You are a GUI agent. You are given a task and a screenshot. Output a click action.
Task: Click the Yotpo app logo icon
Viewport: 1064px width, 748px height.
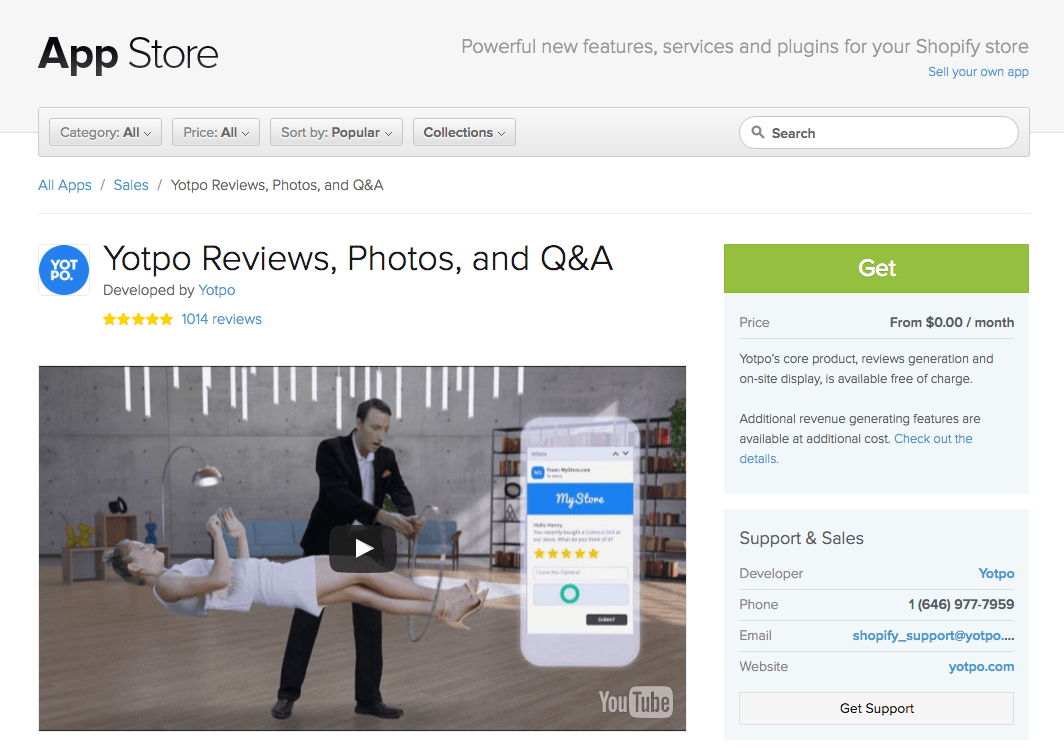64,270
